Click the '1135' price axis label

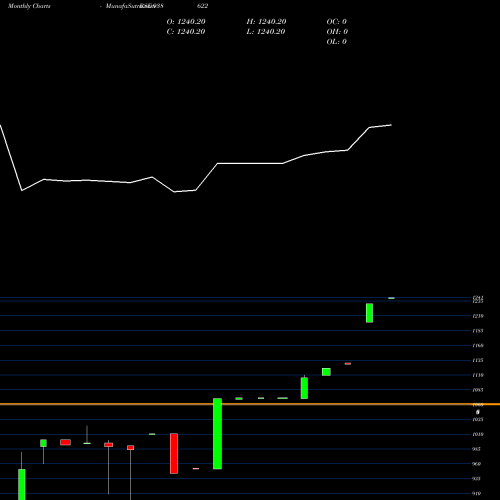coord(478,360)
